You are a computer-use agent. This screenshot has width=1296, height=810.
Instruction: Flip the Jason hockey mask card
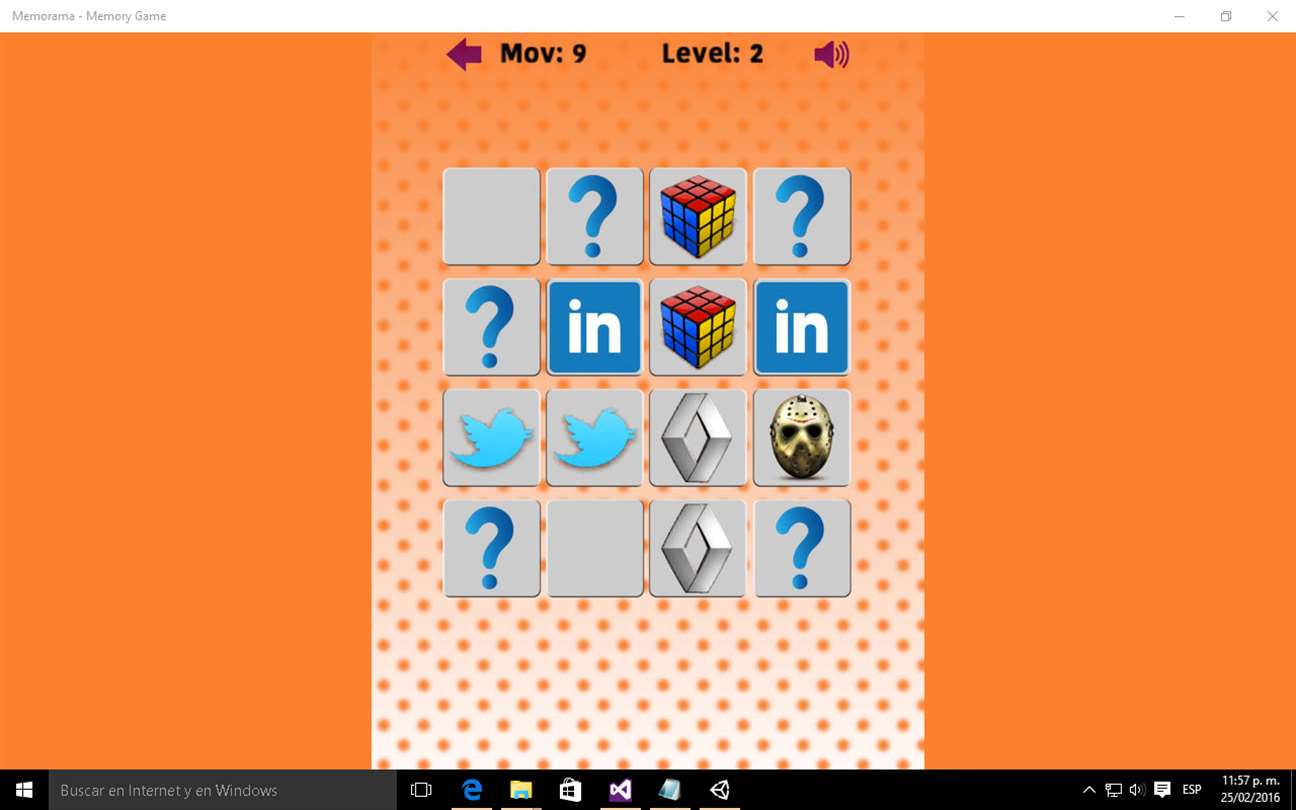point(802,438)
